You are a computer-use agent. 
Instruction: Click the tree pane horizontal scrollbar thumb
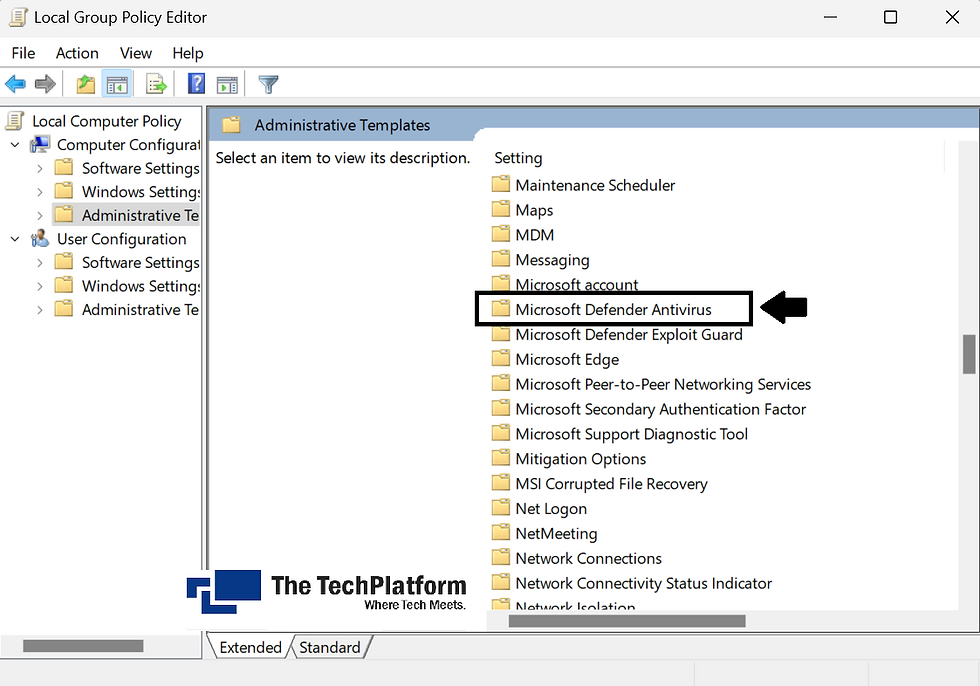point(83,646)
